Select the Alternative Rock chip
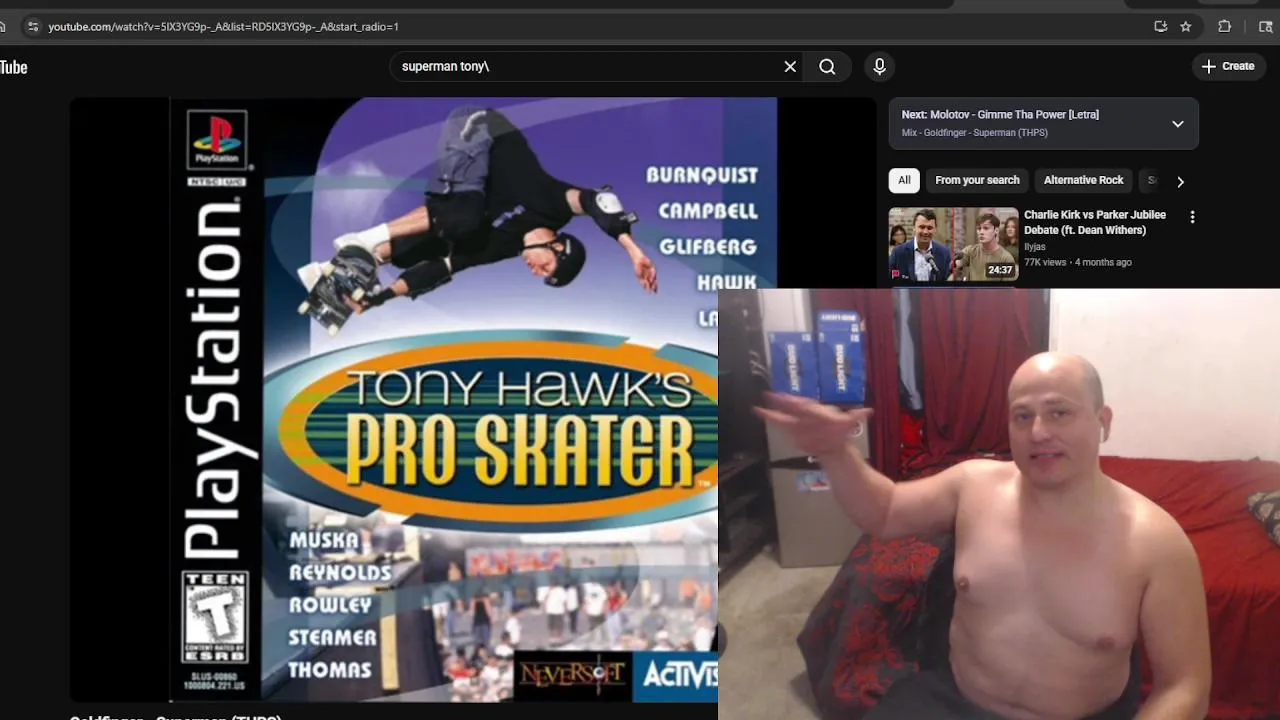This screenshot has height=720, width=1280. point(1083,181)
